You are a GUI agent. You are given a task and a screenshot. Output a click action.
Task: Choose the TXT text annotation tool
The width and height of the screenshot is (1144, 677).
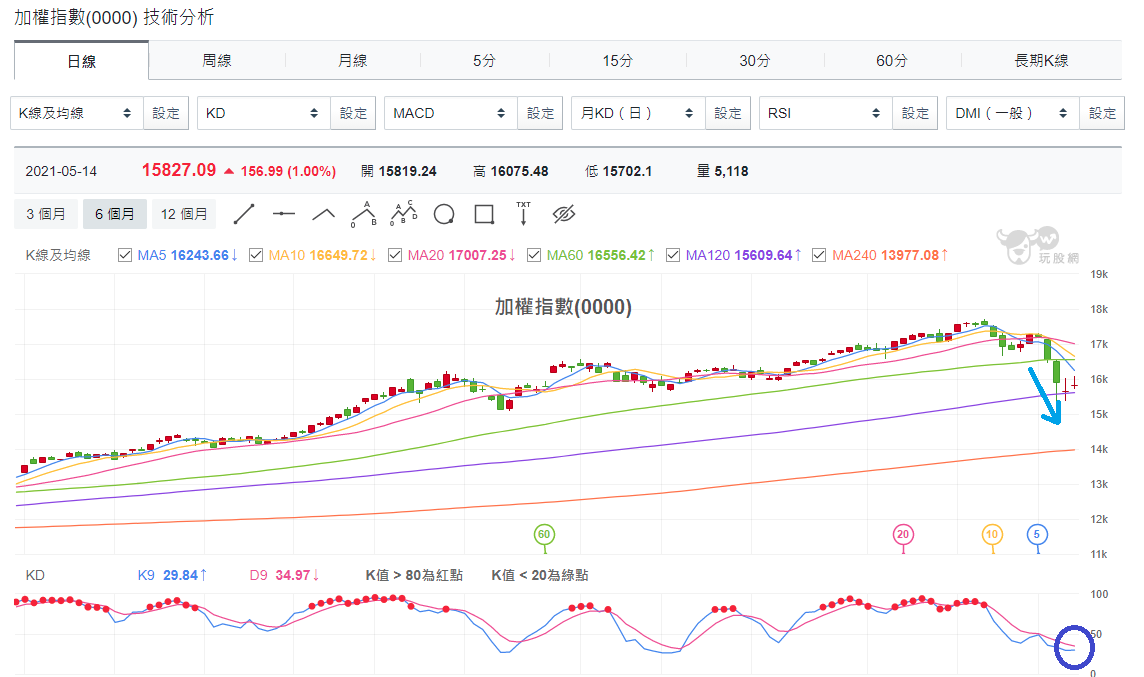click(523, 213)
